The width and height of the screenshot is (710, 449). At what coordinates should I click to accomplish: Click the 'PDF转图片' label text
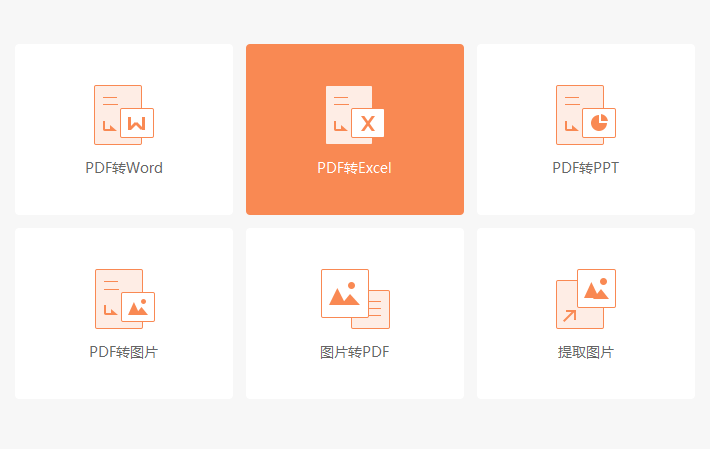pos(124,352)
